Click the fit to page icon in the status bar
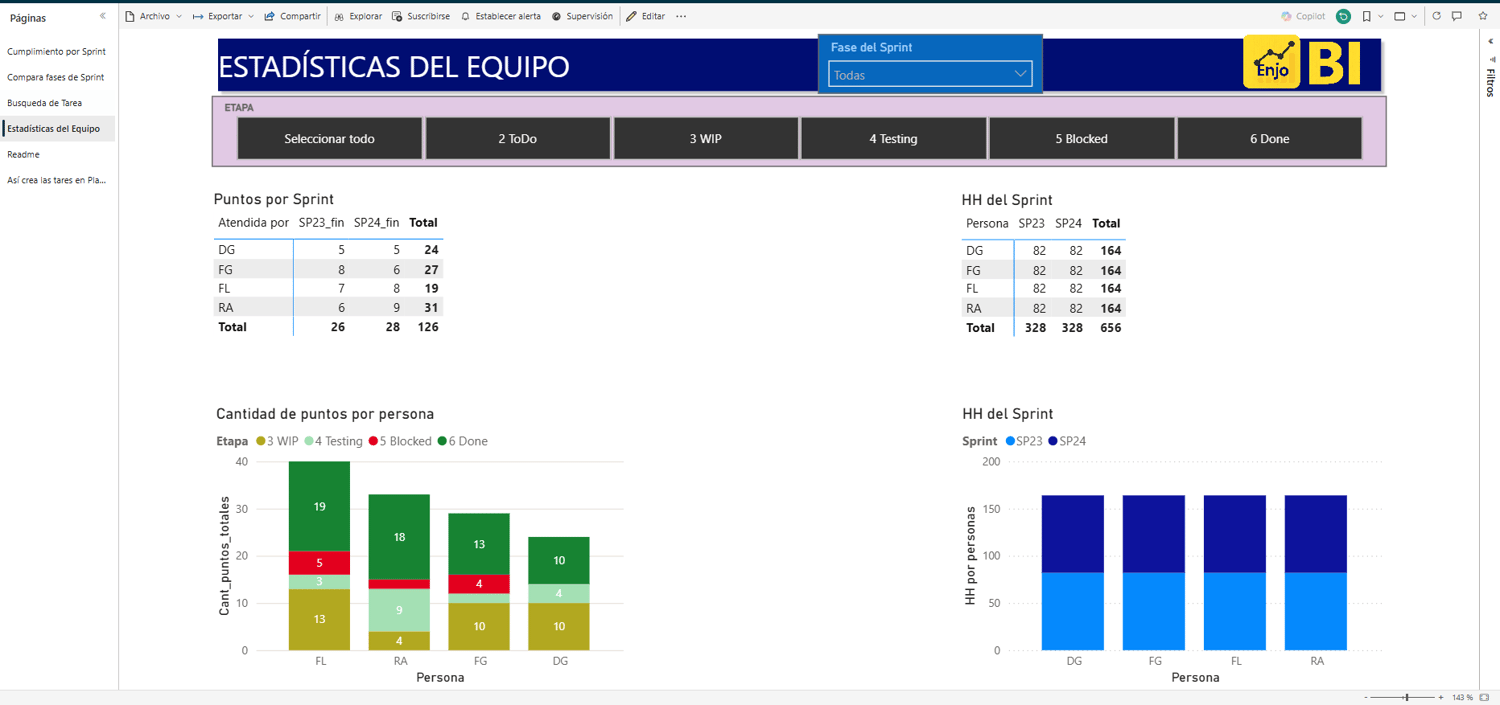This screenshot has width=1500, height=705. tap(1484, 697)
